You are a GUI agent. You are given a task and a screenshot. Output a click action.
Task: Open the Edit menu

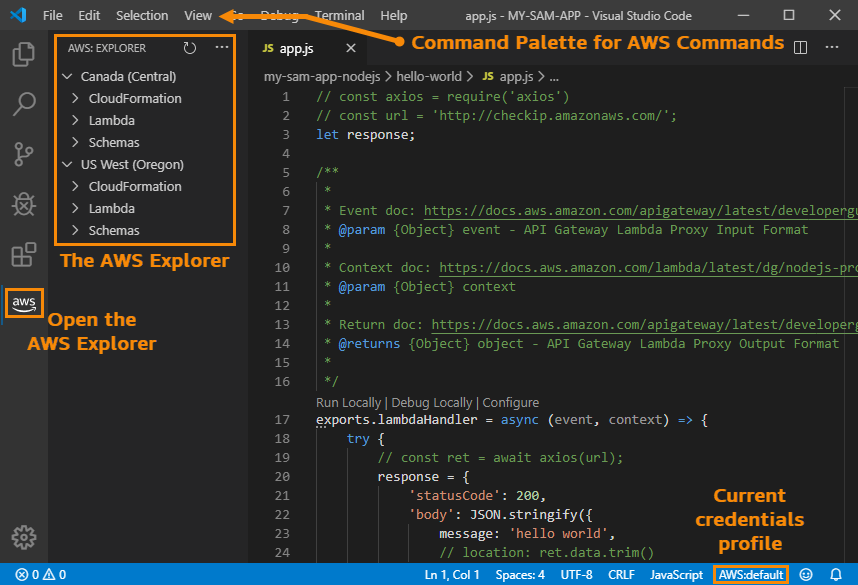pyautogui.click(x=89, y=15)
